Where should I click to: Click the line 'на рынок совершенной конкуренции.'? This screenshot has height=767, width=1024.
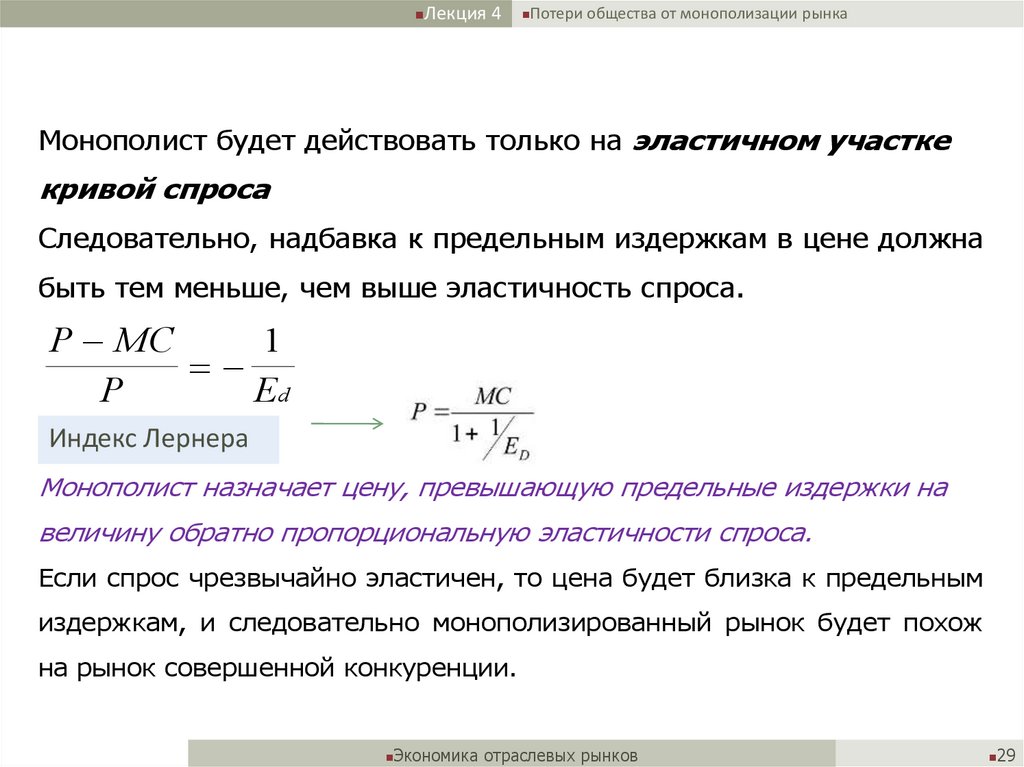click(x=278, y=668)
